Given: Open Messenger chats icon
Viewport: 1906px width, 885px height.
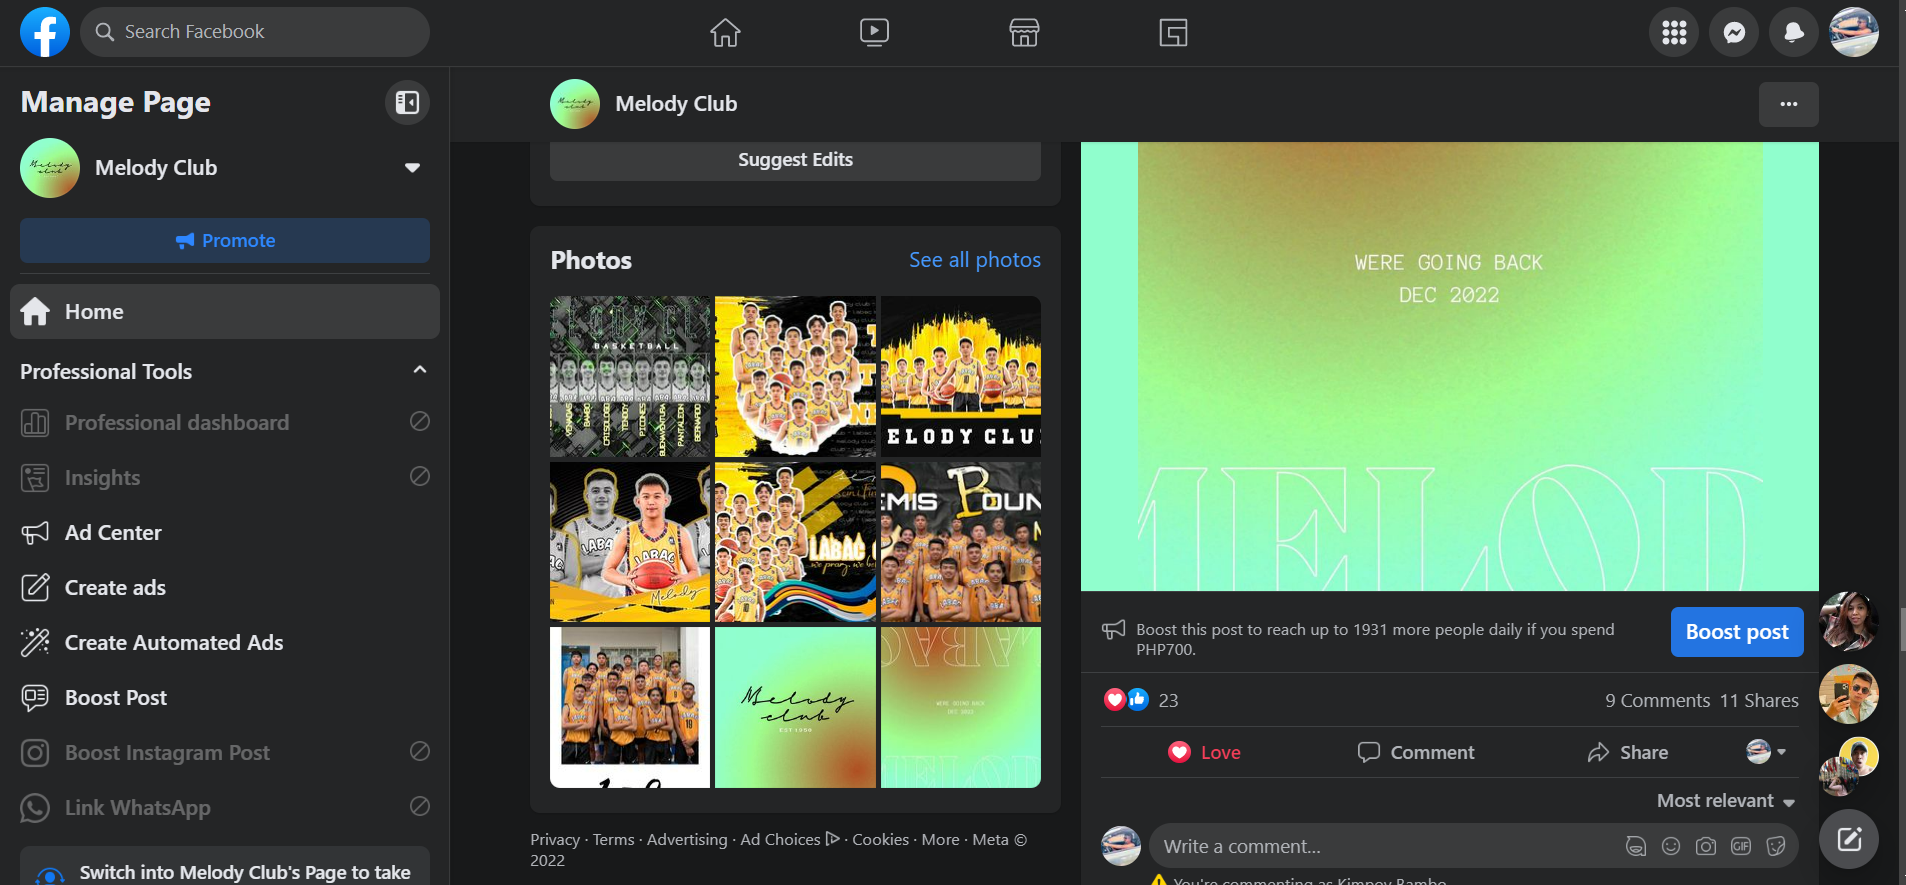Looking at the screenshot, I should click(1734, 33).
